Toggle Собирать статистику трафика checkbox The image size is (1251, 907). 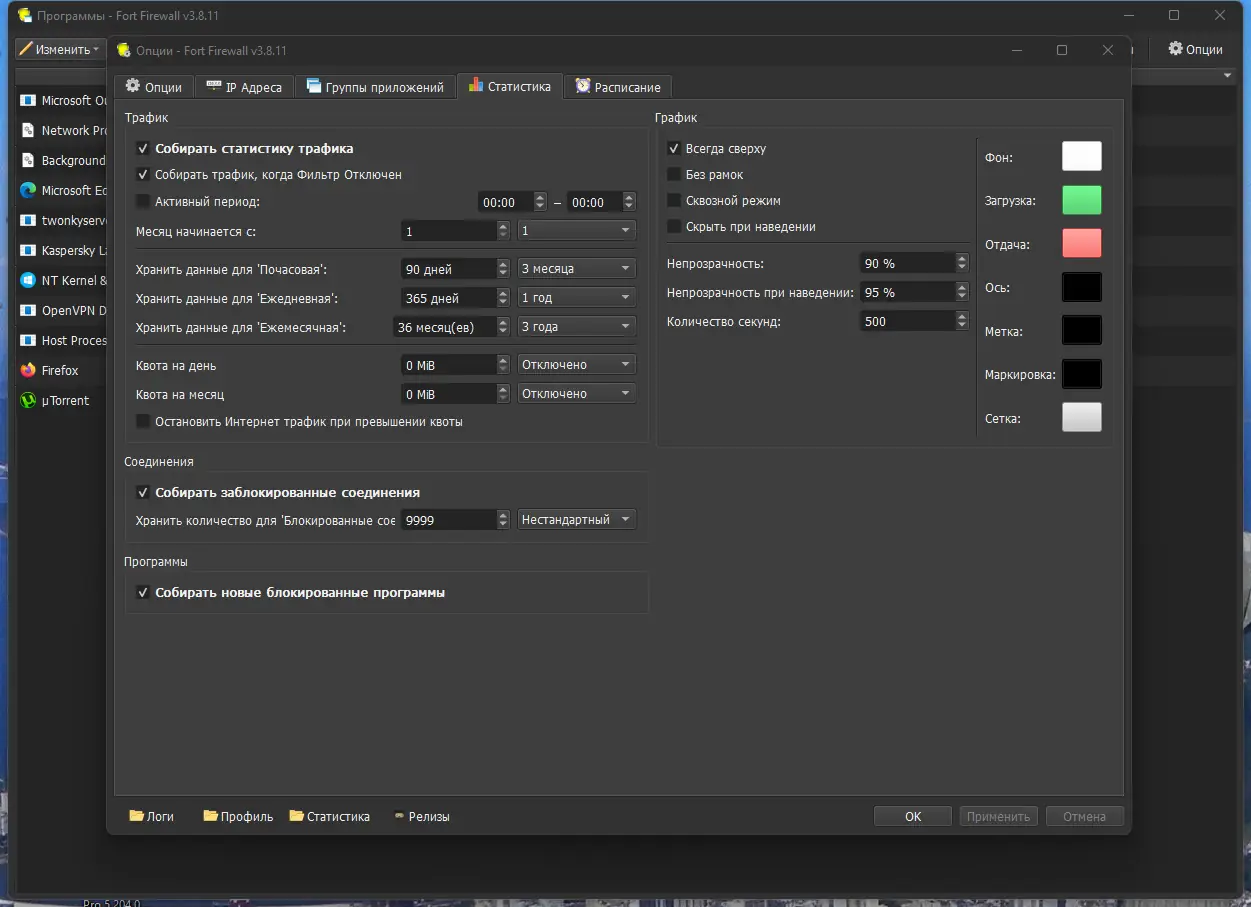(x=143, y=149)
